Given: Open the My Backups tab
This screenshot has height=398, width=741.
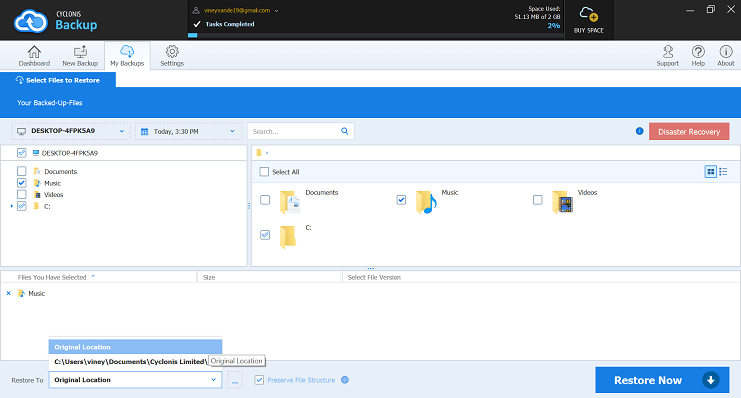Looking at the screenshot, I should 127,56.
